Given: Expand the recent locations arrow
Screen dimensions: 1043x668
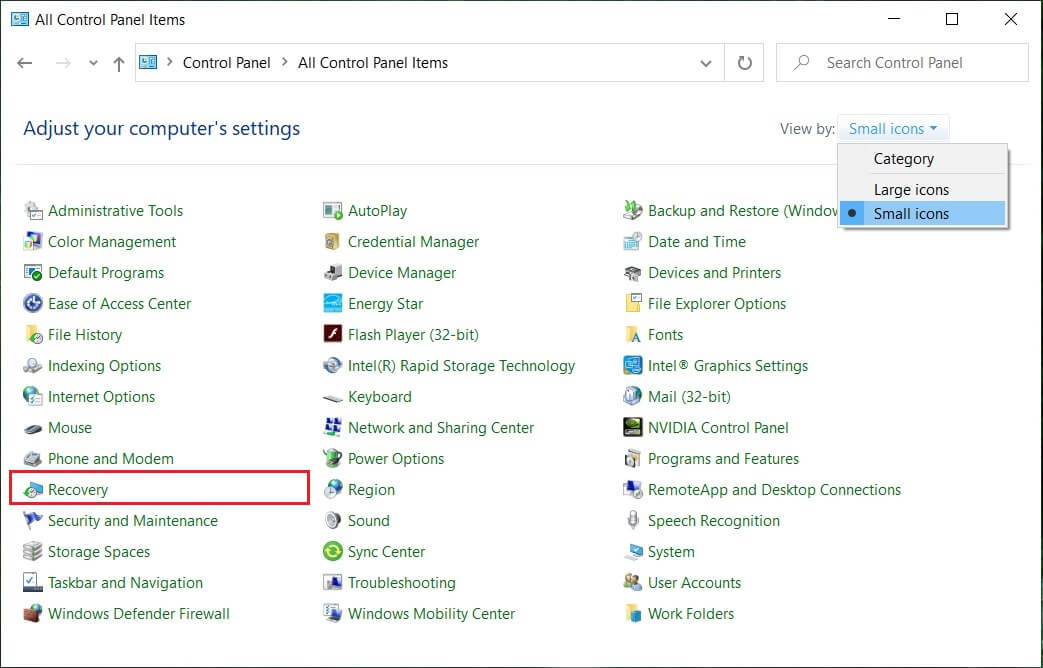Looking at the screenshot, I should point(93,63).
